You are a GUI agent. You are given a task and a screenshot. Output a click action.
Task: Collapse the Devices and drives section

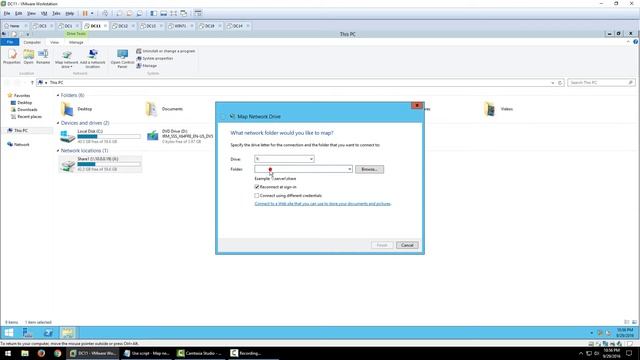[x=58, y=123]
